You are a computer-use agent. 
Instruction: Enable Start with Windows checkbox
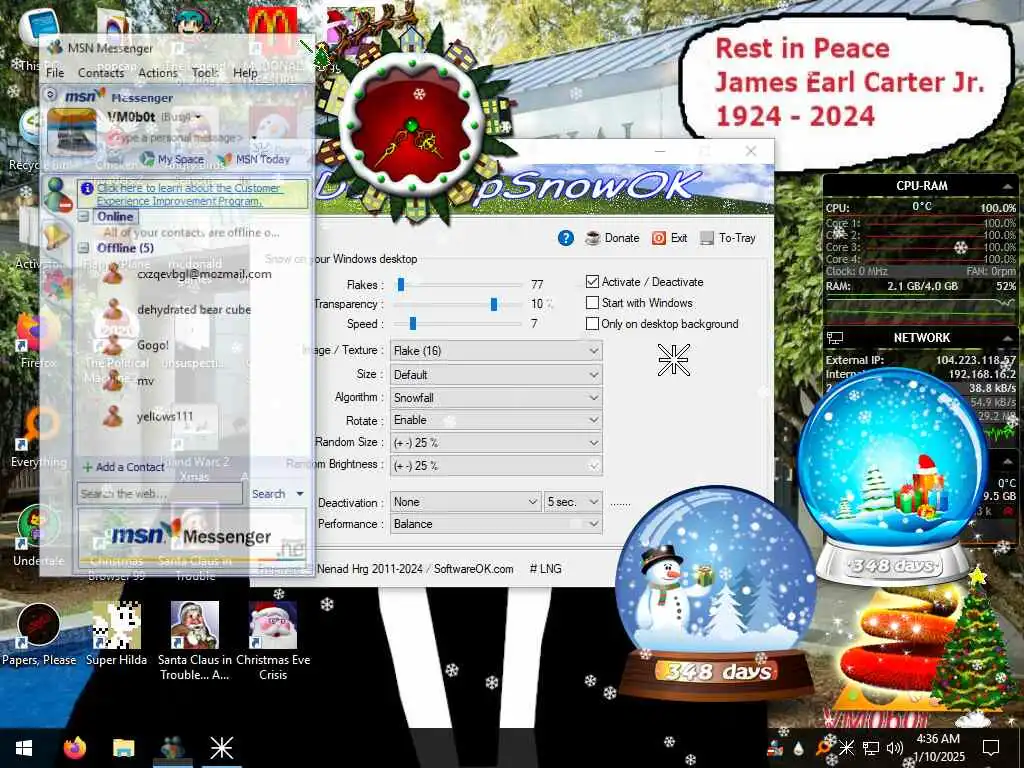coord(592,302)
